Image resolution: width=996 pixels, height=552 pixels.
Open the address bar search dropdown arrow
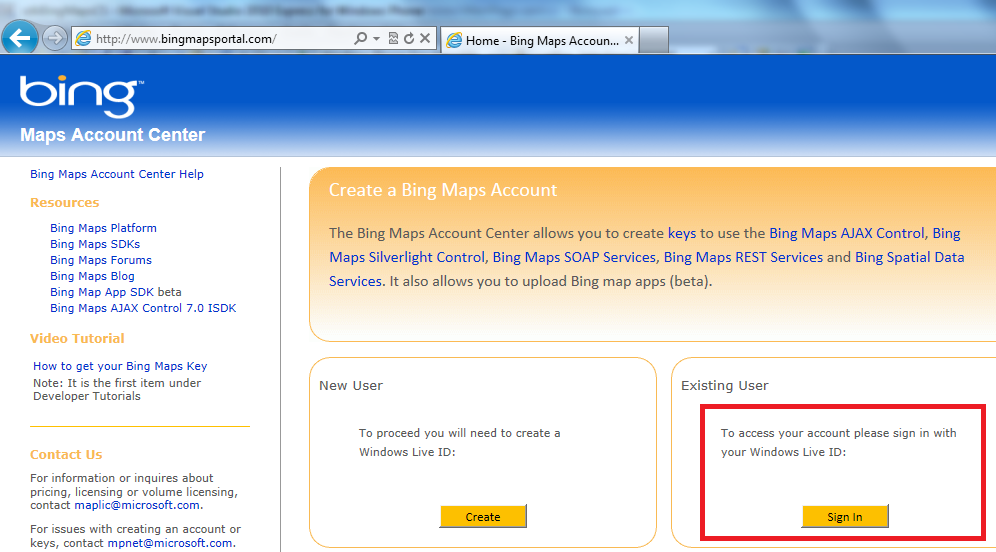tap(376, 39)
